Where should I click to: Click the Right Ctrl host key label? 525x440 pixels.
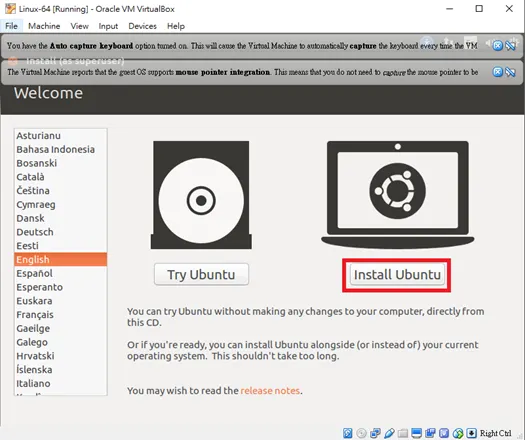click(495, 433)
